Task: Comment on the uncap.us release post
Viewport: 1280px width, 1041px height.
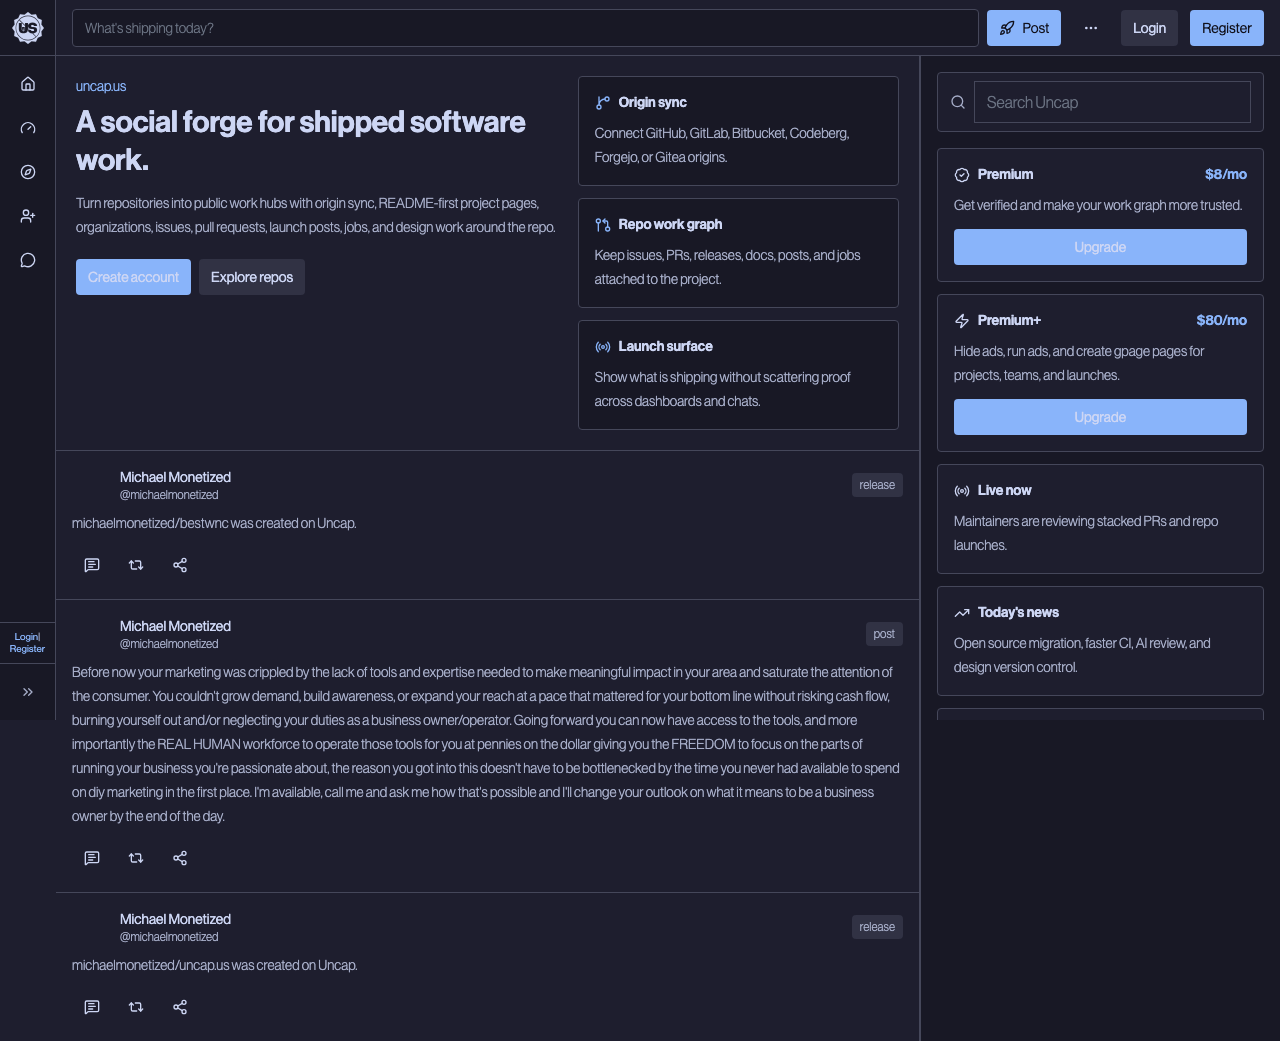Action: (x=92, y=1007)
